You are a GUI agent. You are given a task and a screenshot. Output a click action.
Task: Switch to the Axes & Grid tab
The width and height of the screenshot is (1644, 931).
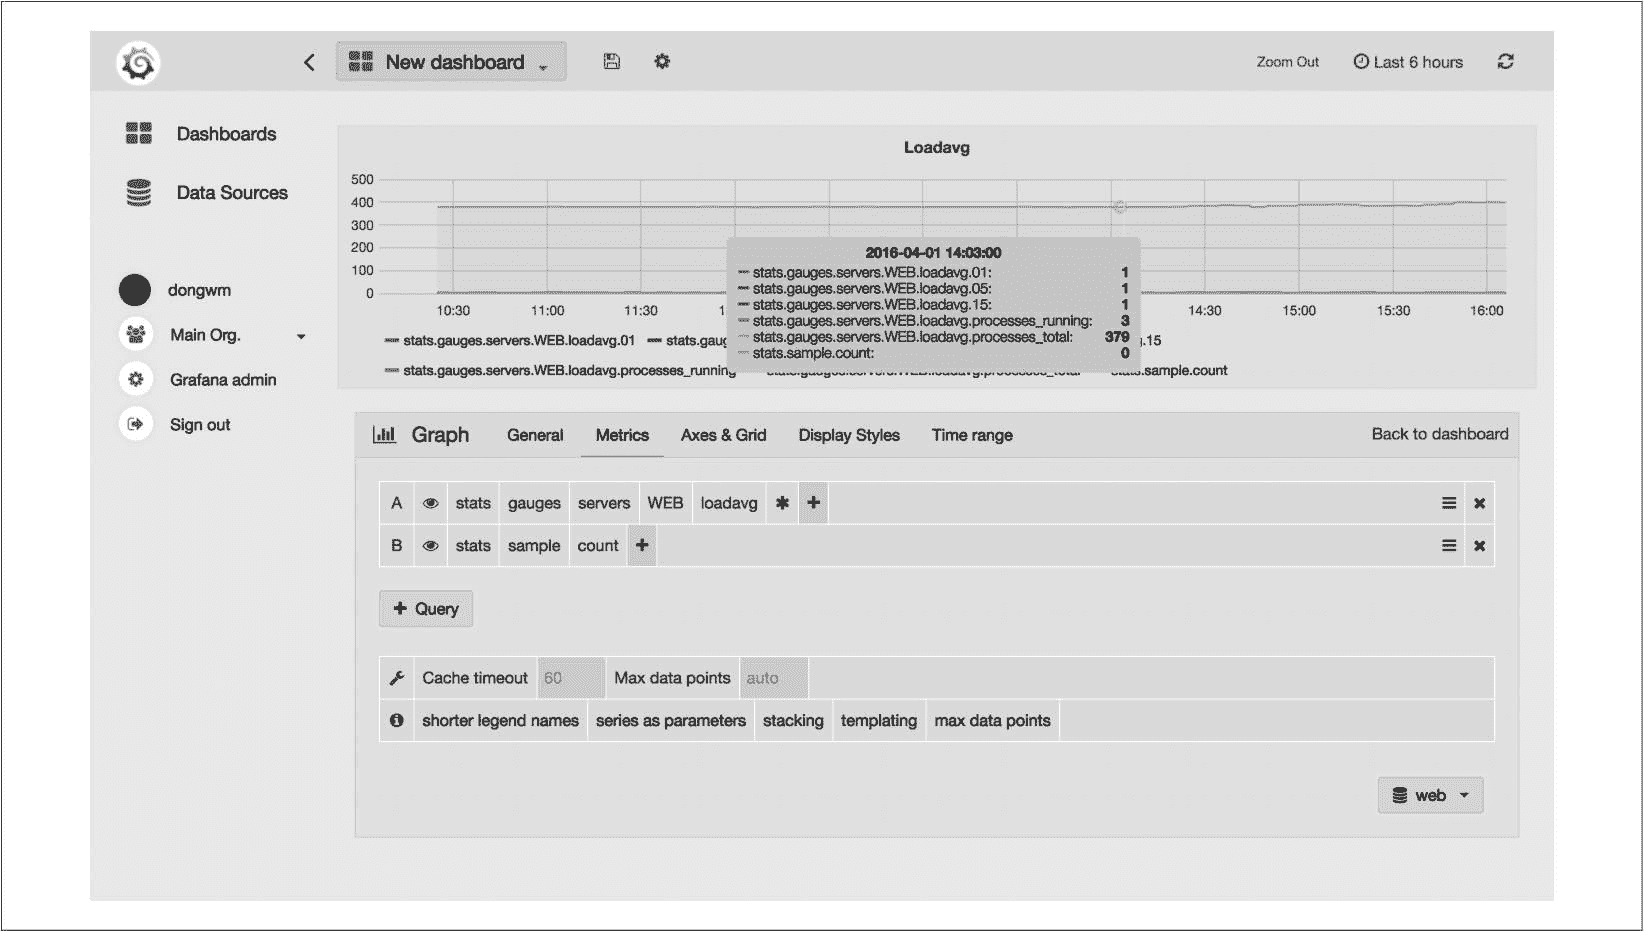click(723, 435)
